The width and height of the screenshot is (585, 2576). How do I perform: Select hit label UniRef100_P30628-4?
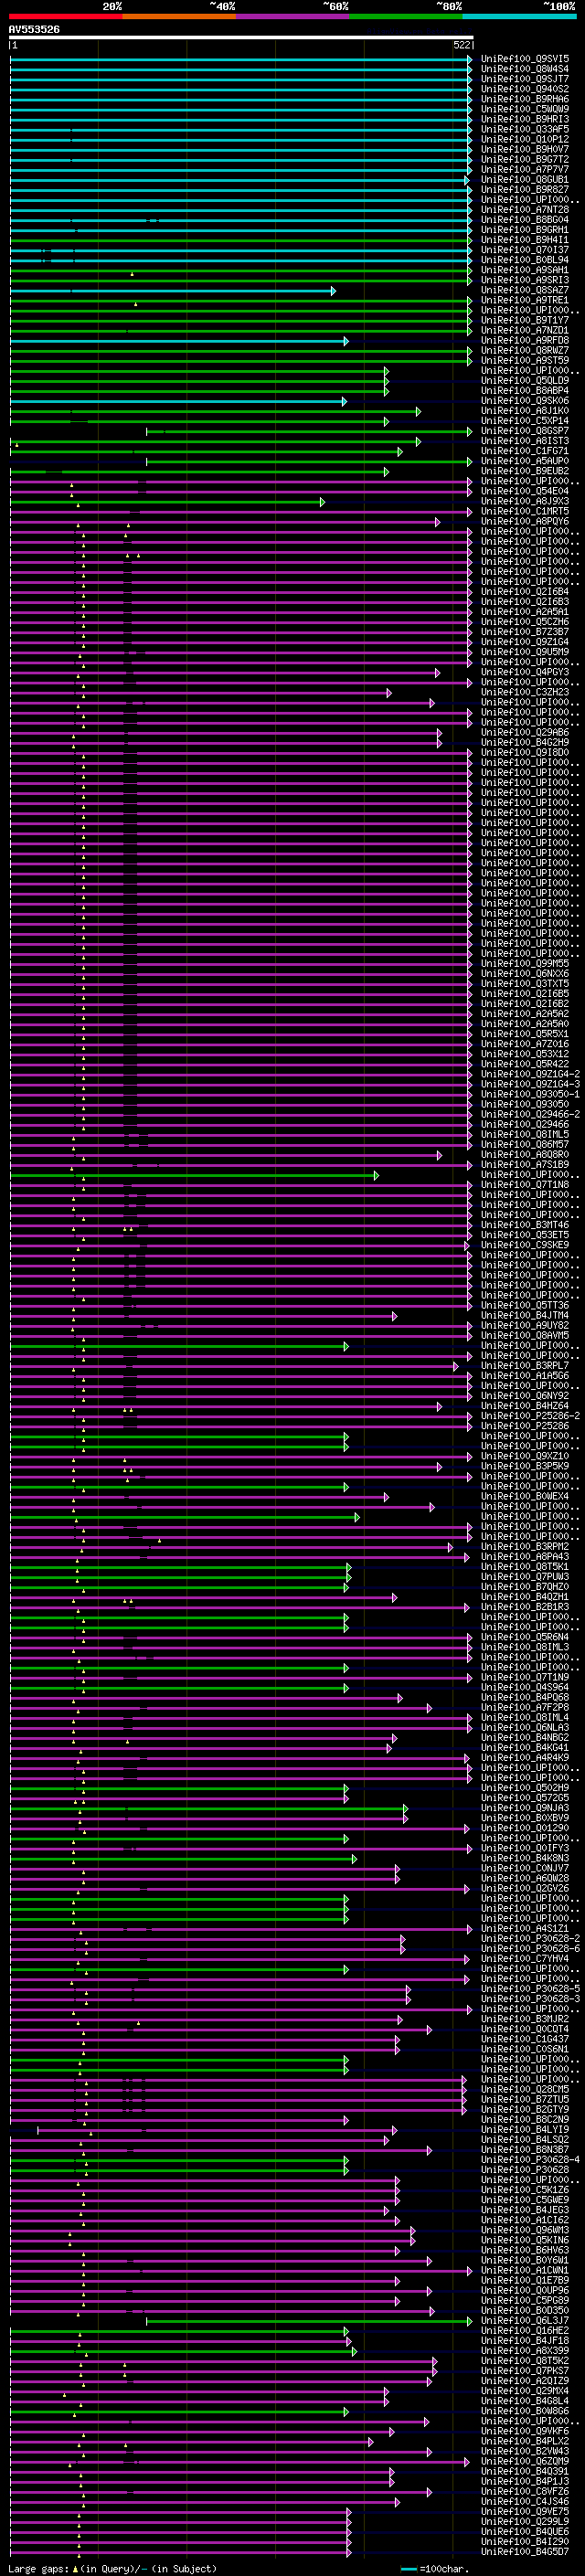(x=531, y=2160)
